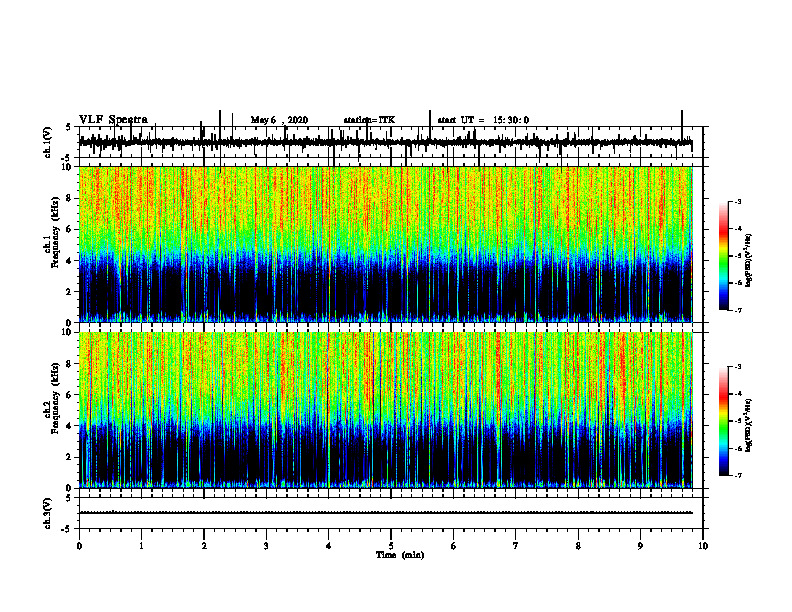The width and height of the screenshot is (792, 612).
Task: Click time axis tick label '4'
Action: point(329,546)
